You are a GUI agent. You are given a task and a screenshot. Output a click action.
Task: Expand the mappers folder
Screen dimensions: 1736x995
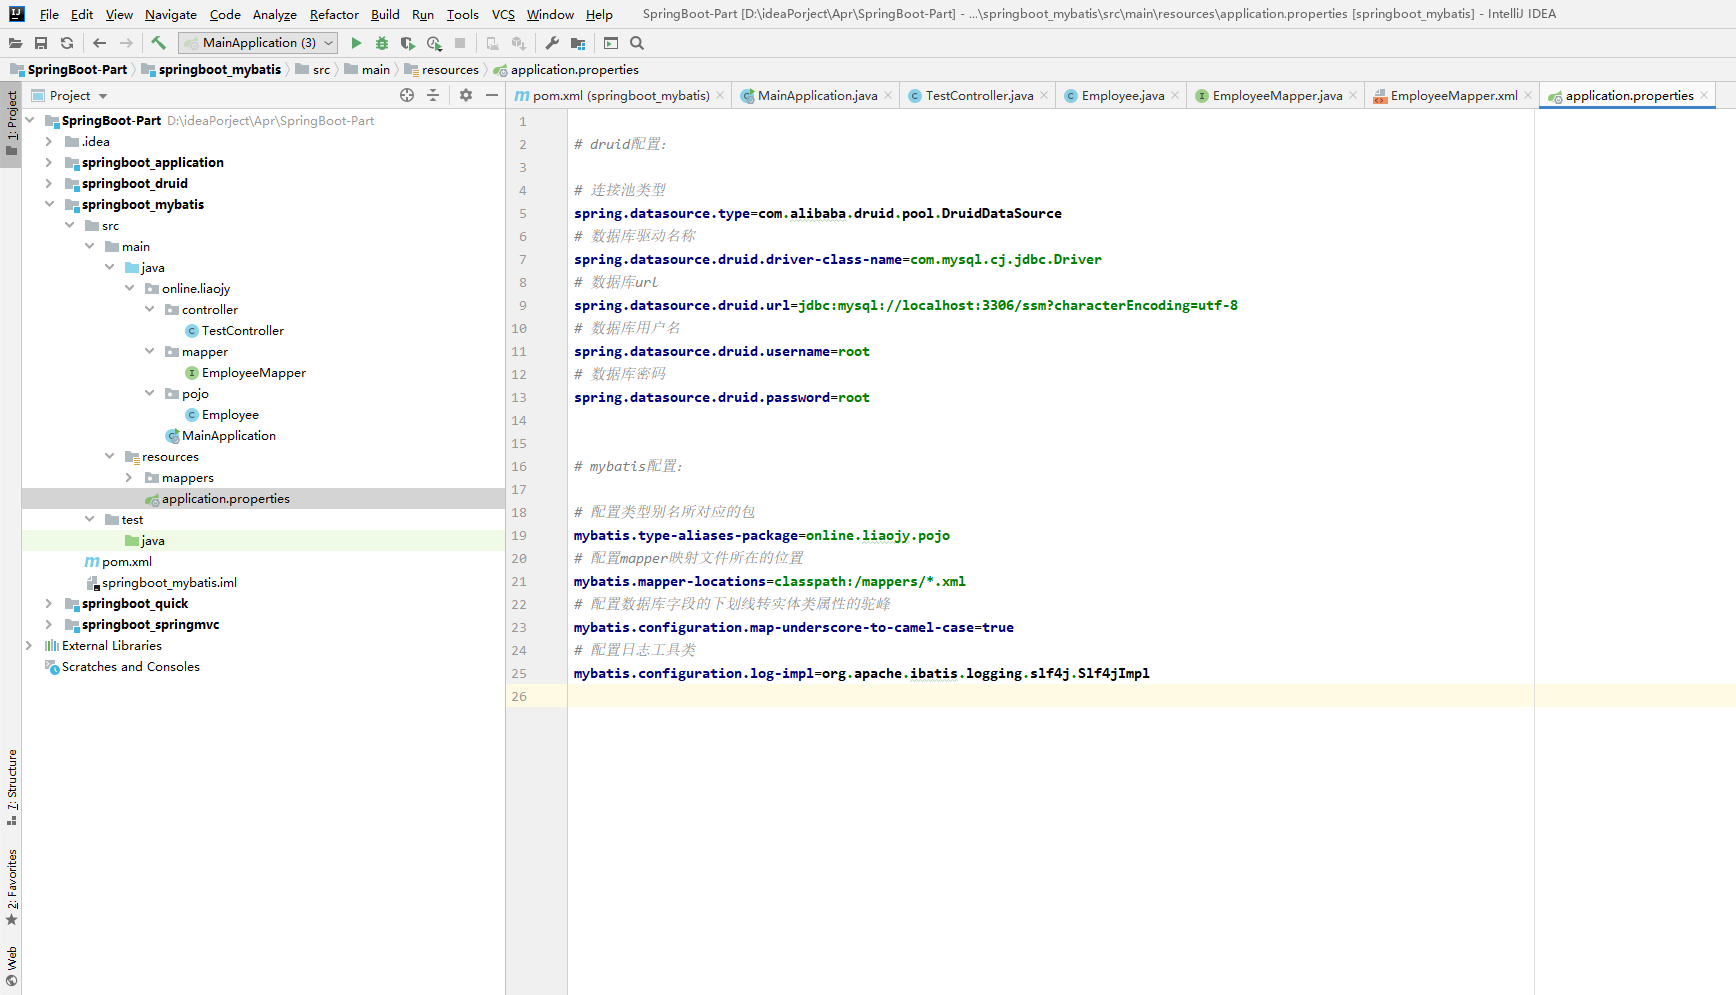tap(129, 477)
